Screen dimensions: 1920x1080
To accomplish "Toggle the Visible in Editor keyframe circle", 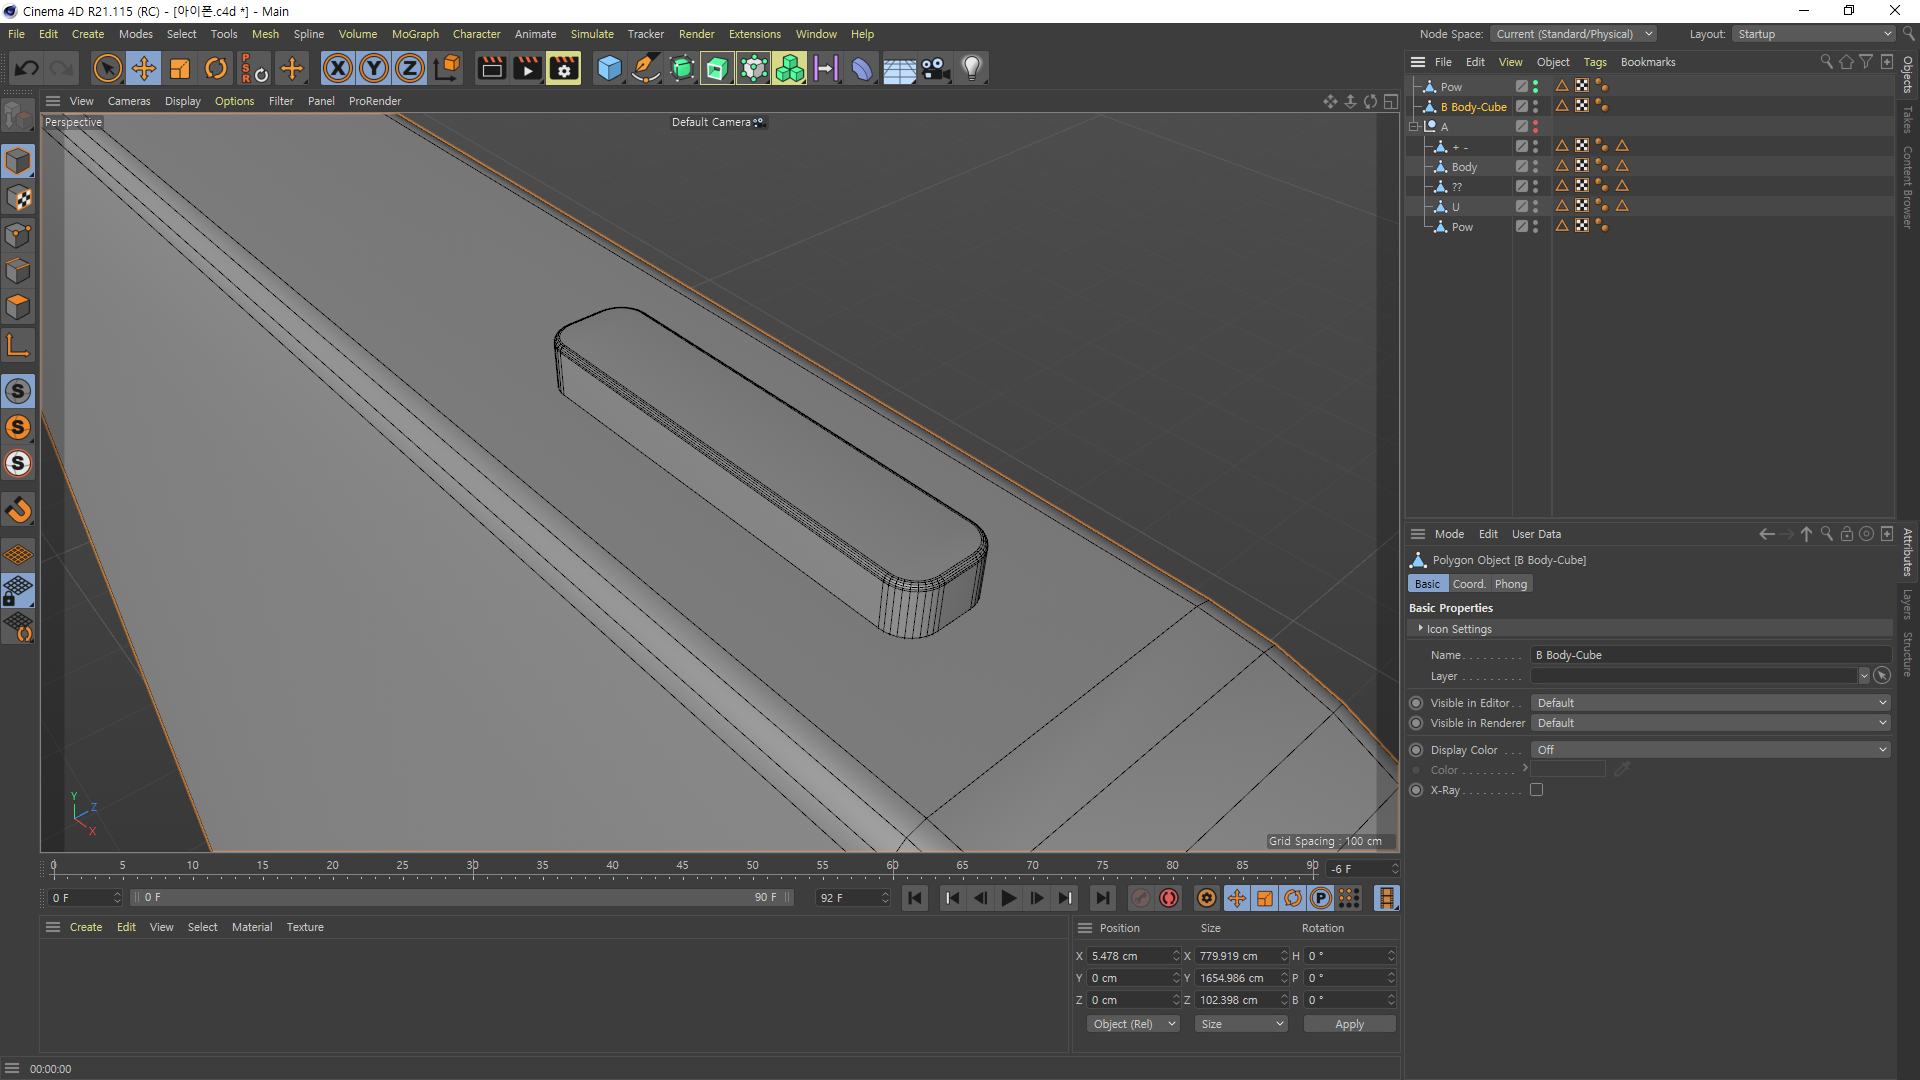I will [1416, 703].
